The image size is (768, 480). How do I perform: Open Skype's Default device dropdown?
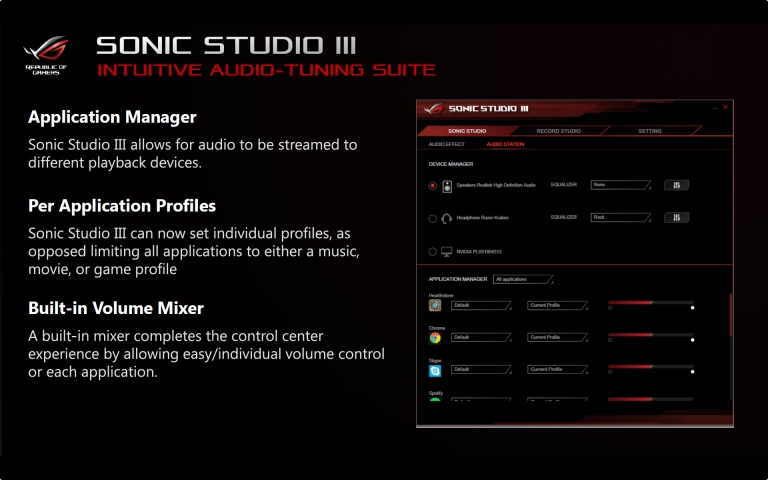point(481,370)
